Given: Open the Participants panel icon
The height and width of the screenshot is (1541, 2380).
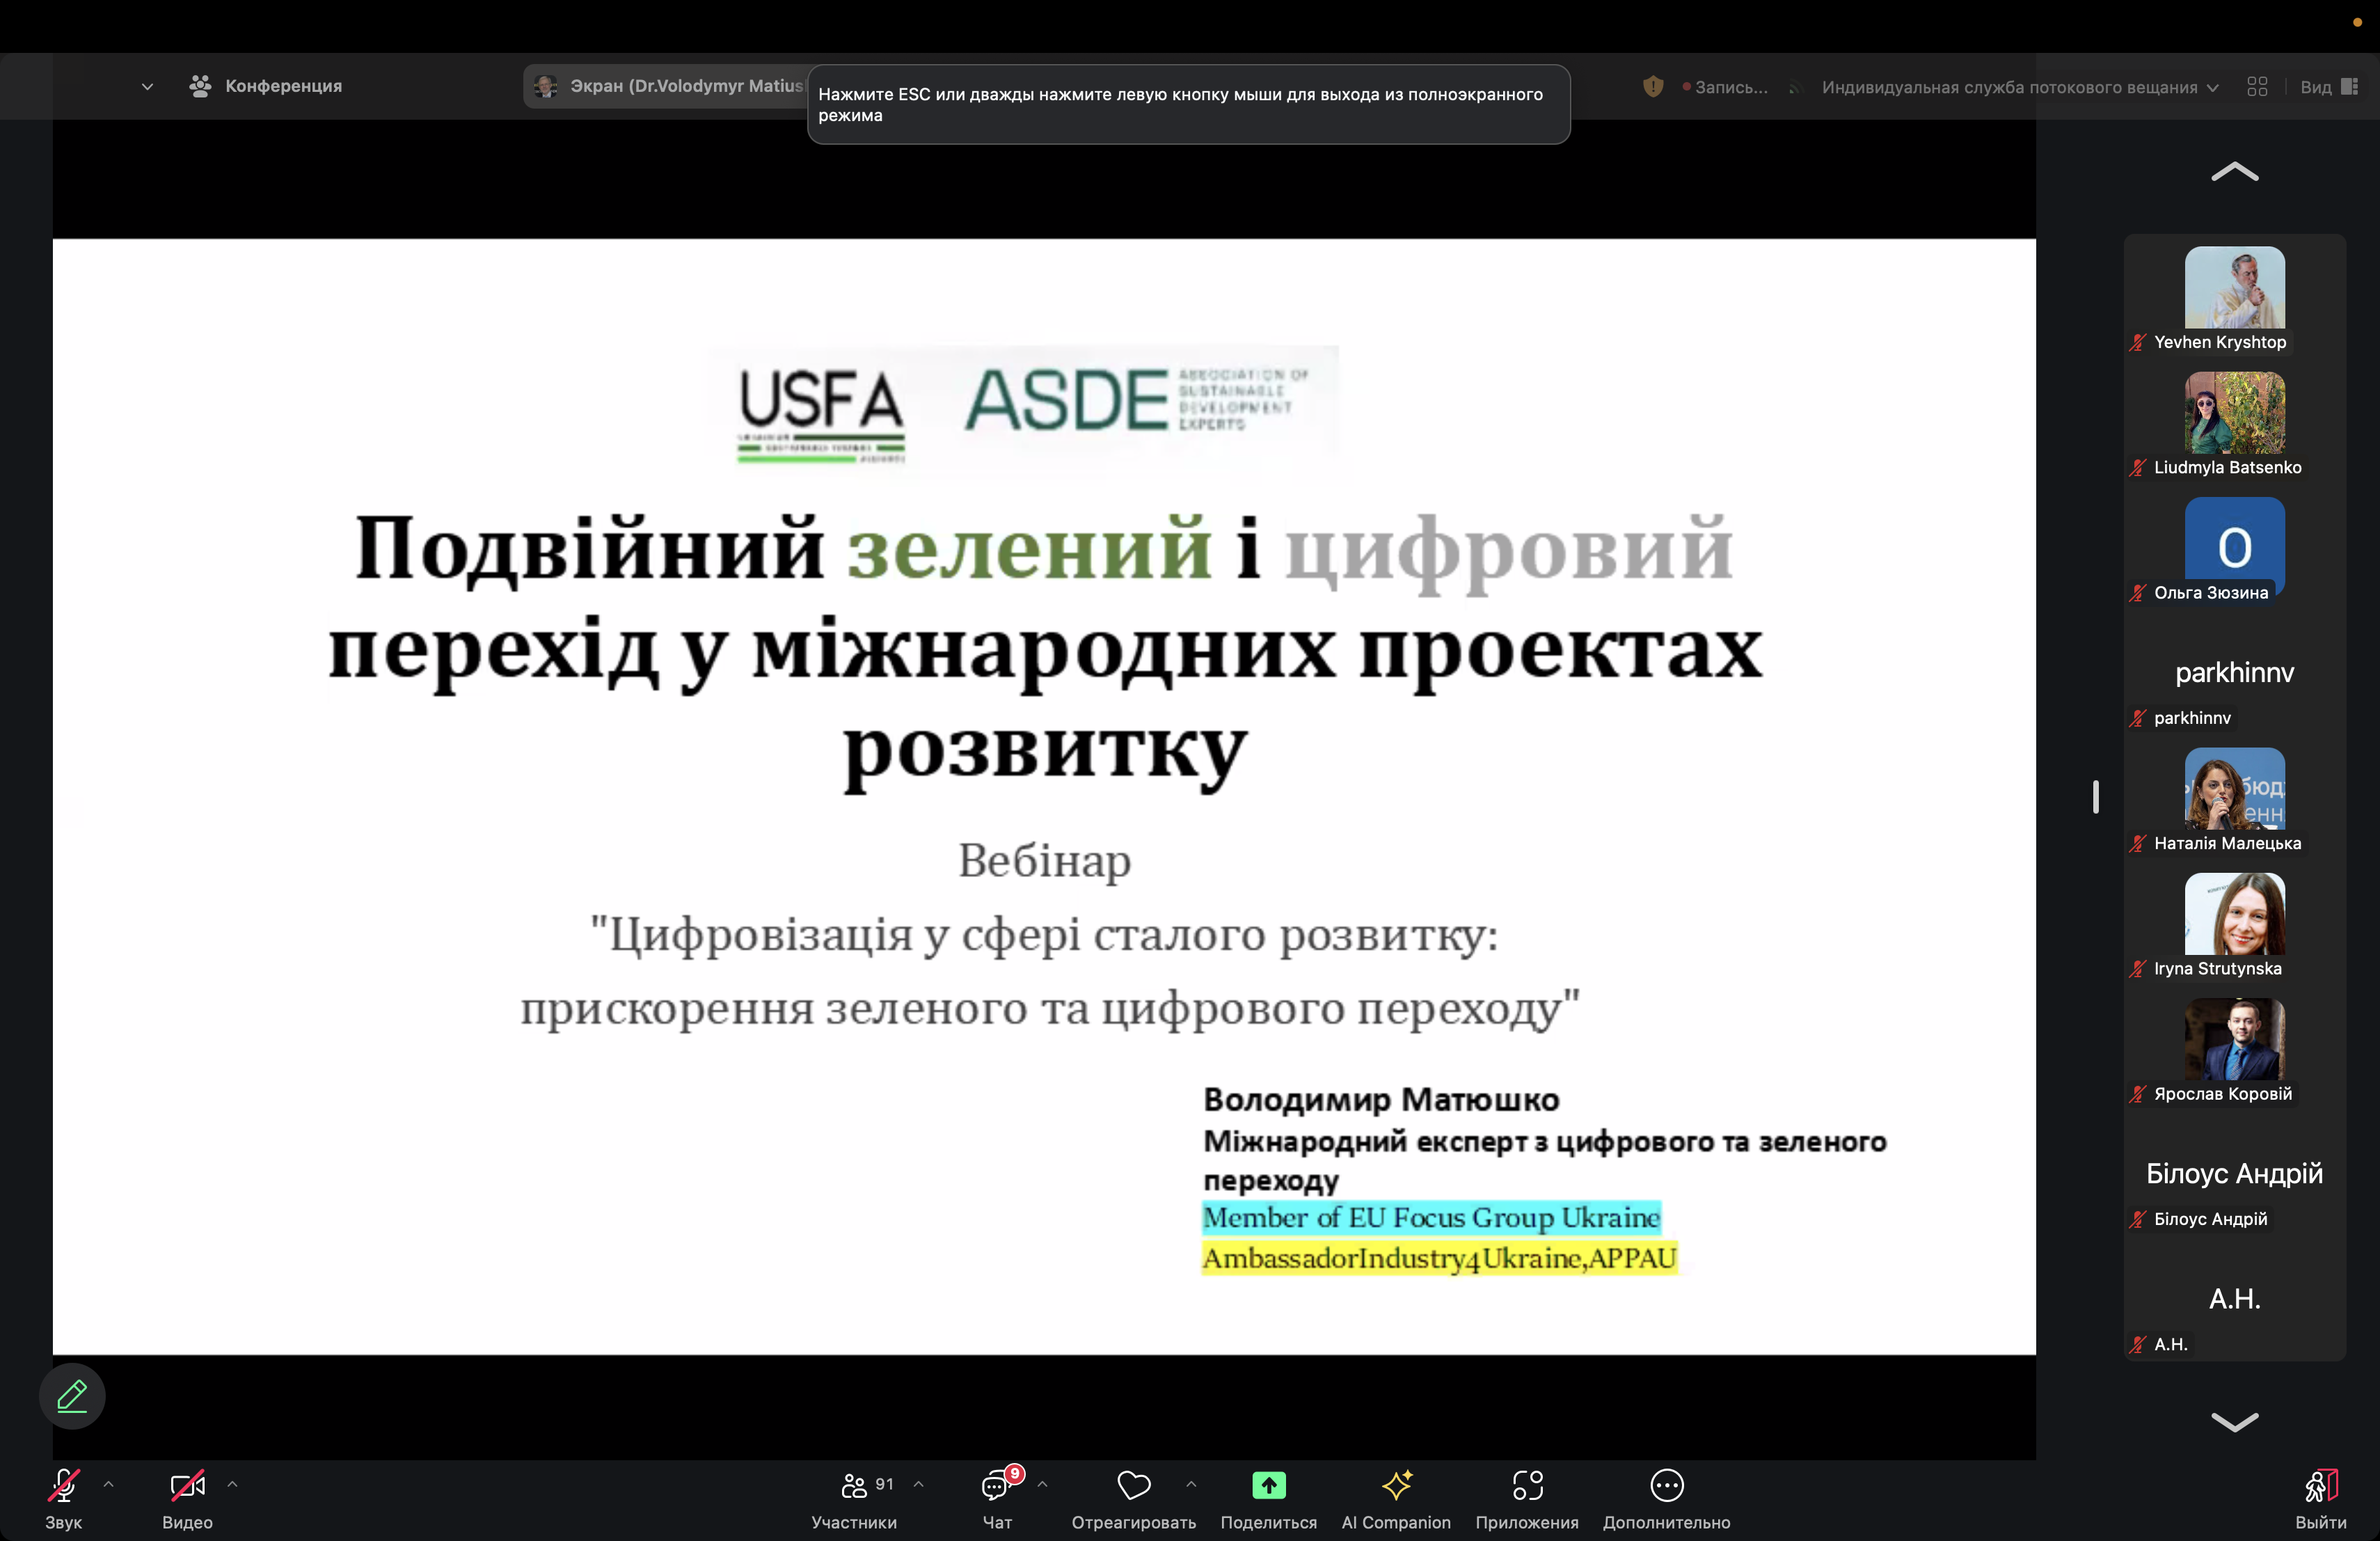Looking at the screenshot, I should 854,1485.
